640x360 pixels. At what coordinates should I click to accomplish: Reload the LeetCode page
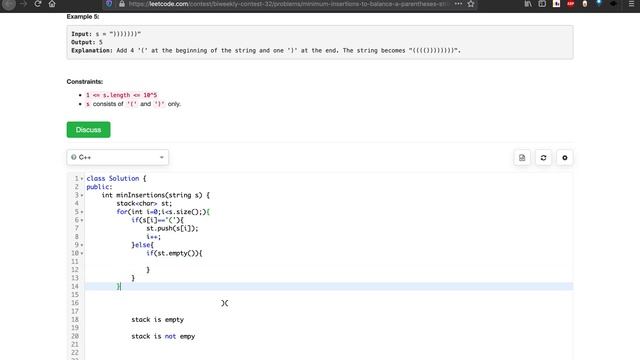[x=38, y=4]
